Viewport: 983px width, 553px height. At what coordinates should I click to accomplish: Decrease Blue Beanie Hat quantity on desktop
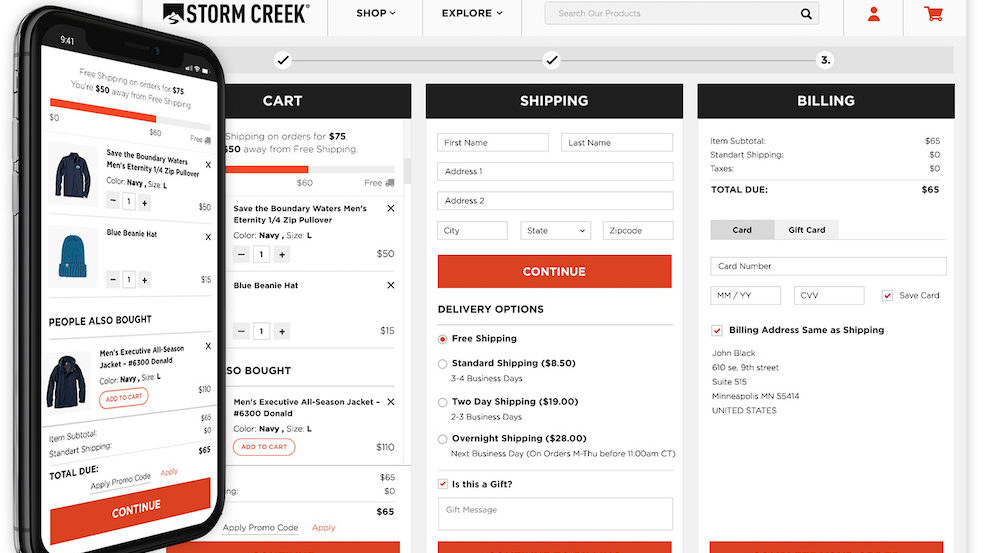pyautogui.click(x=241, y=331)
